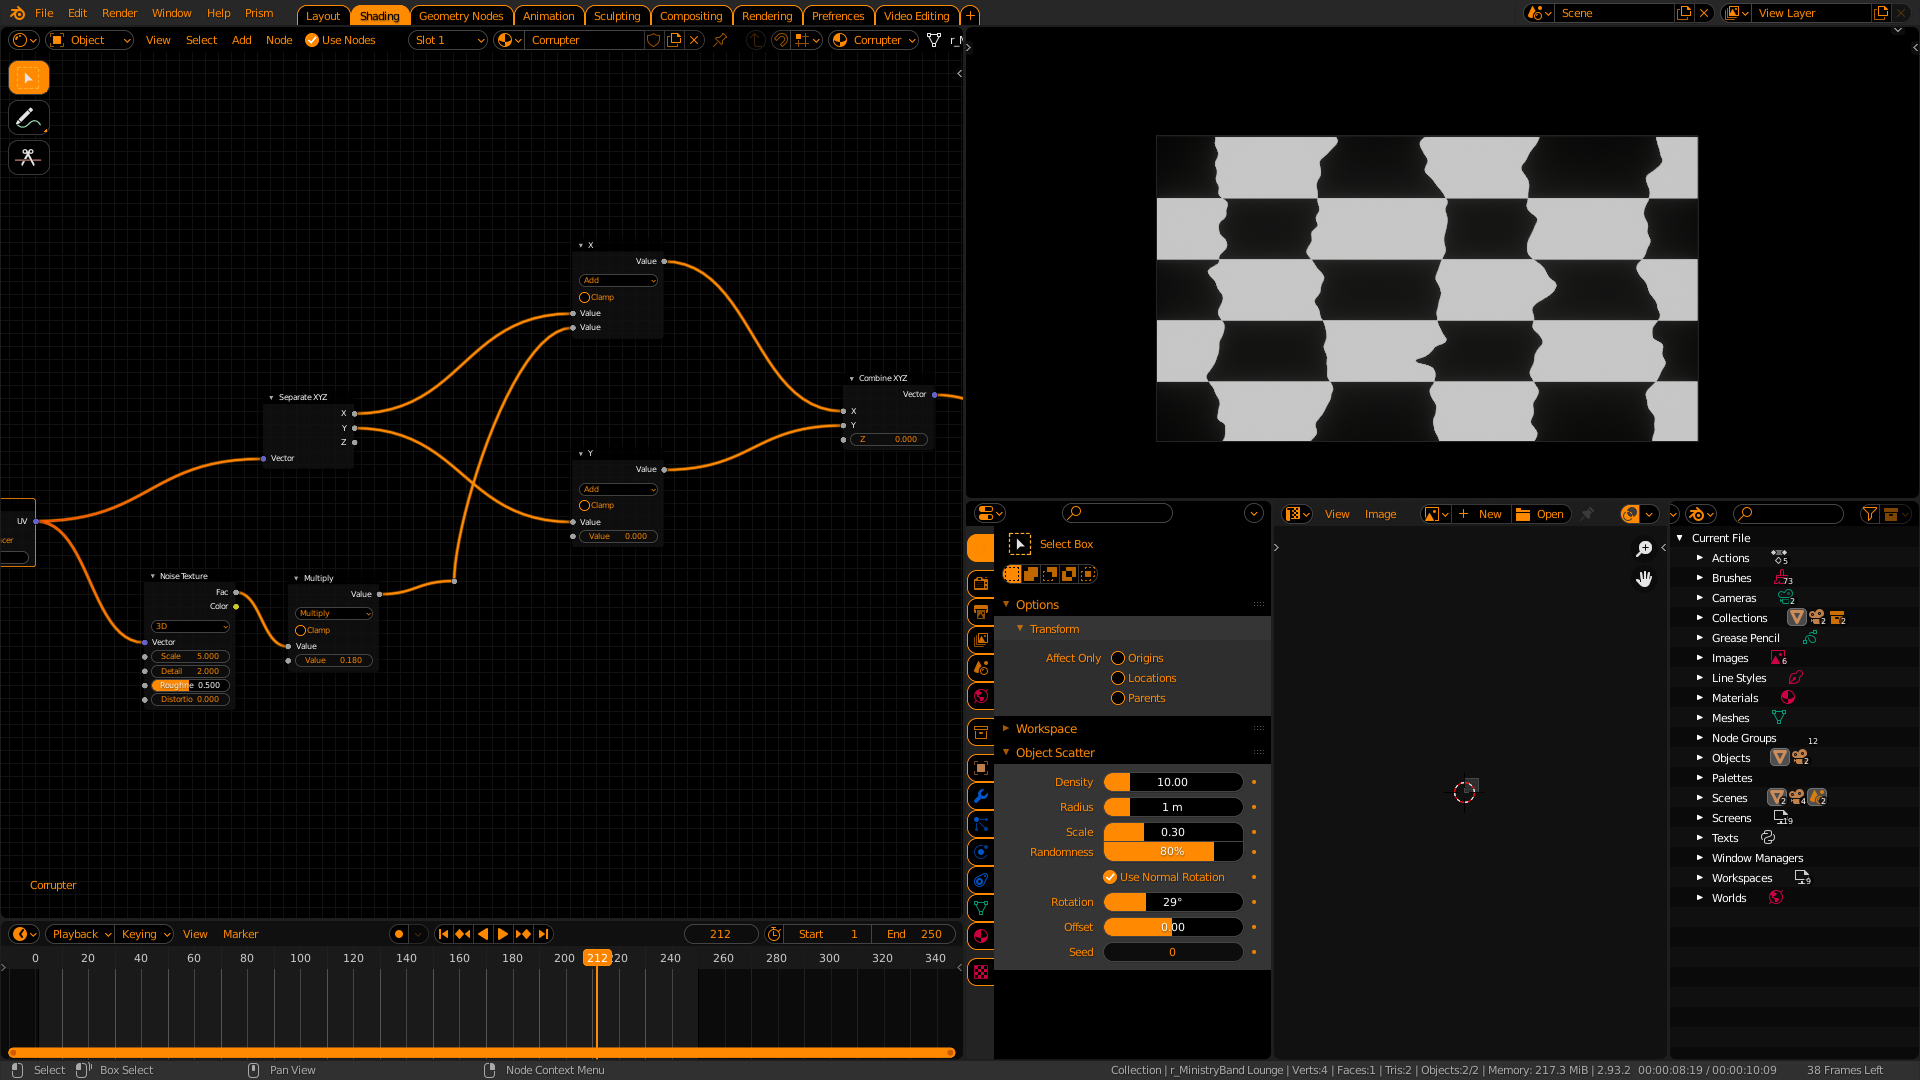Click the pan hand icon in image editor
Image resolution: width=1920 pixels, height=1080 pixels.
tap(1644, 579)
